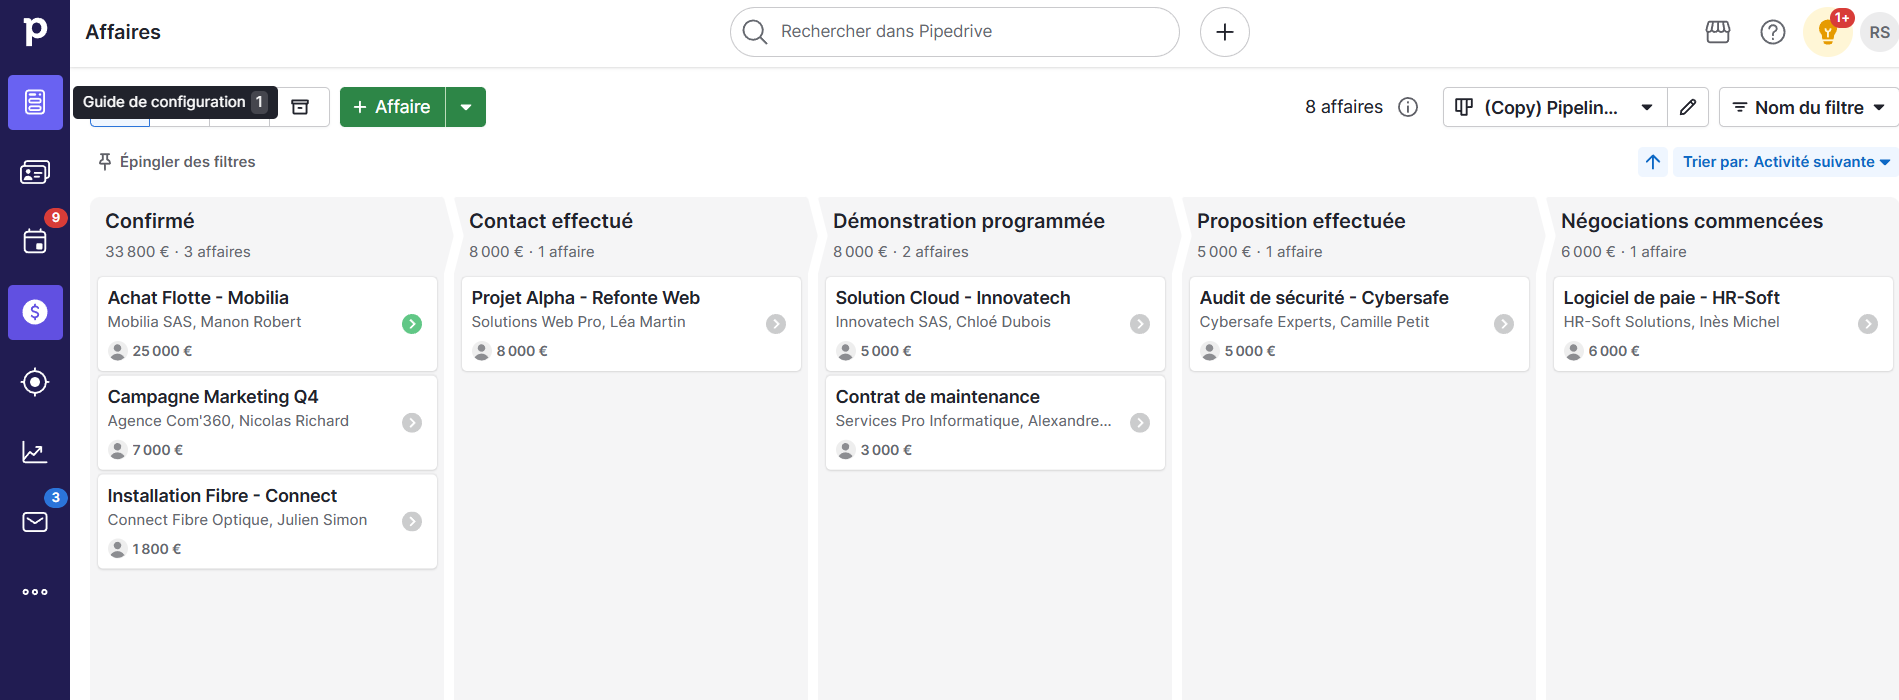This screenshot has height=700, width=1899.
Task: Open the lightbulb Sales Assistant icon
Action: (1828, 32)
